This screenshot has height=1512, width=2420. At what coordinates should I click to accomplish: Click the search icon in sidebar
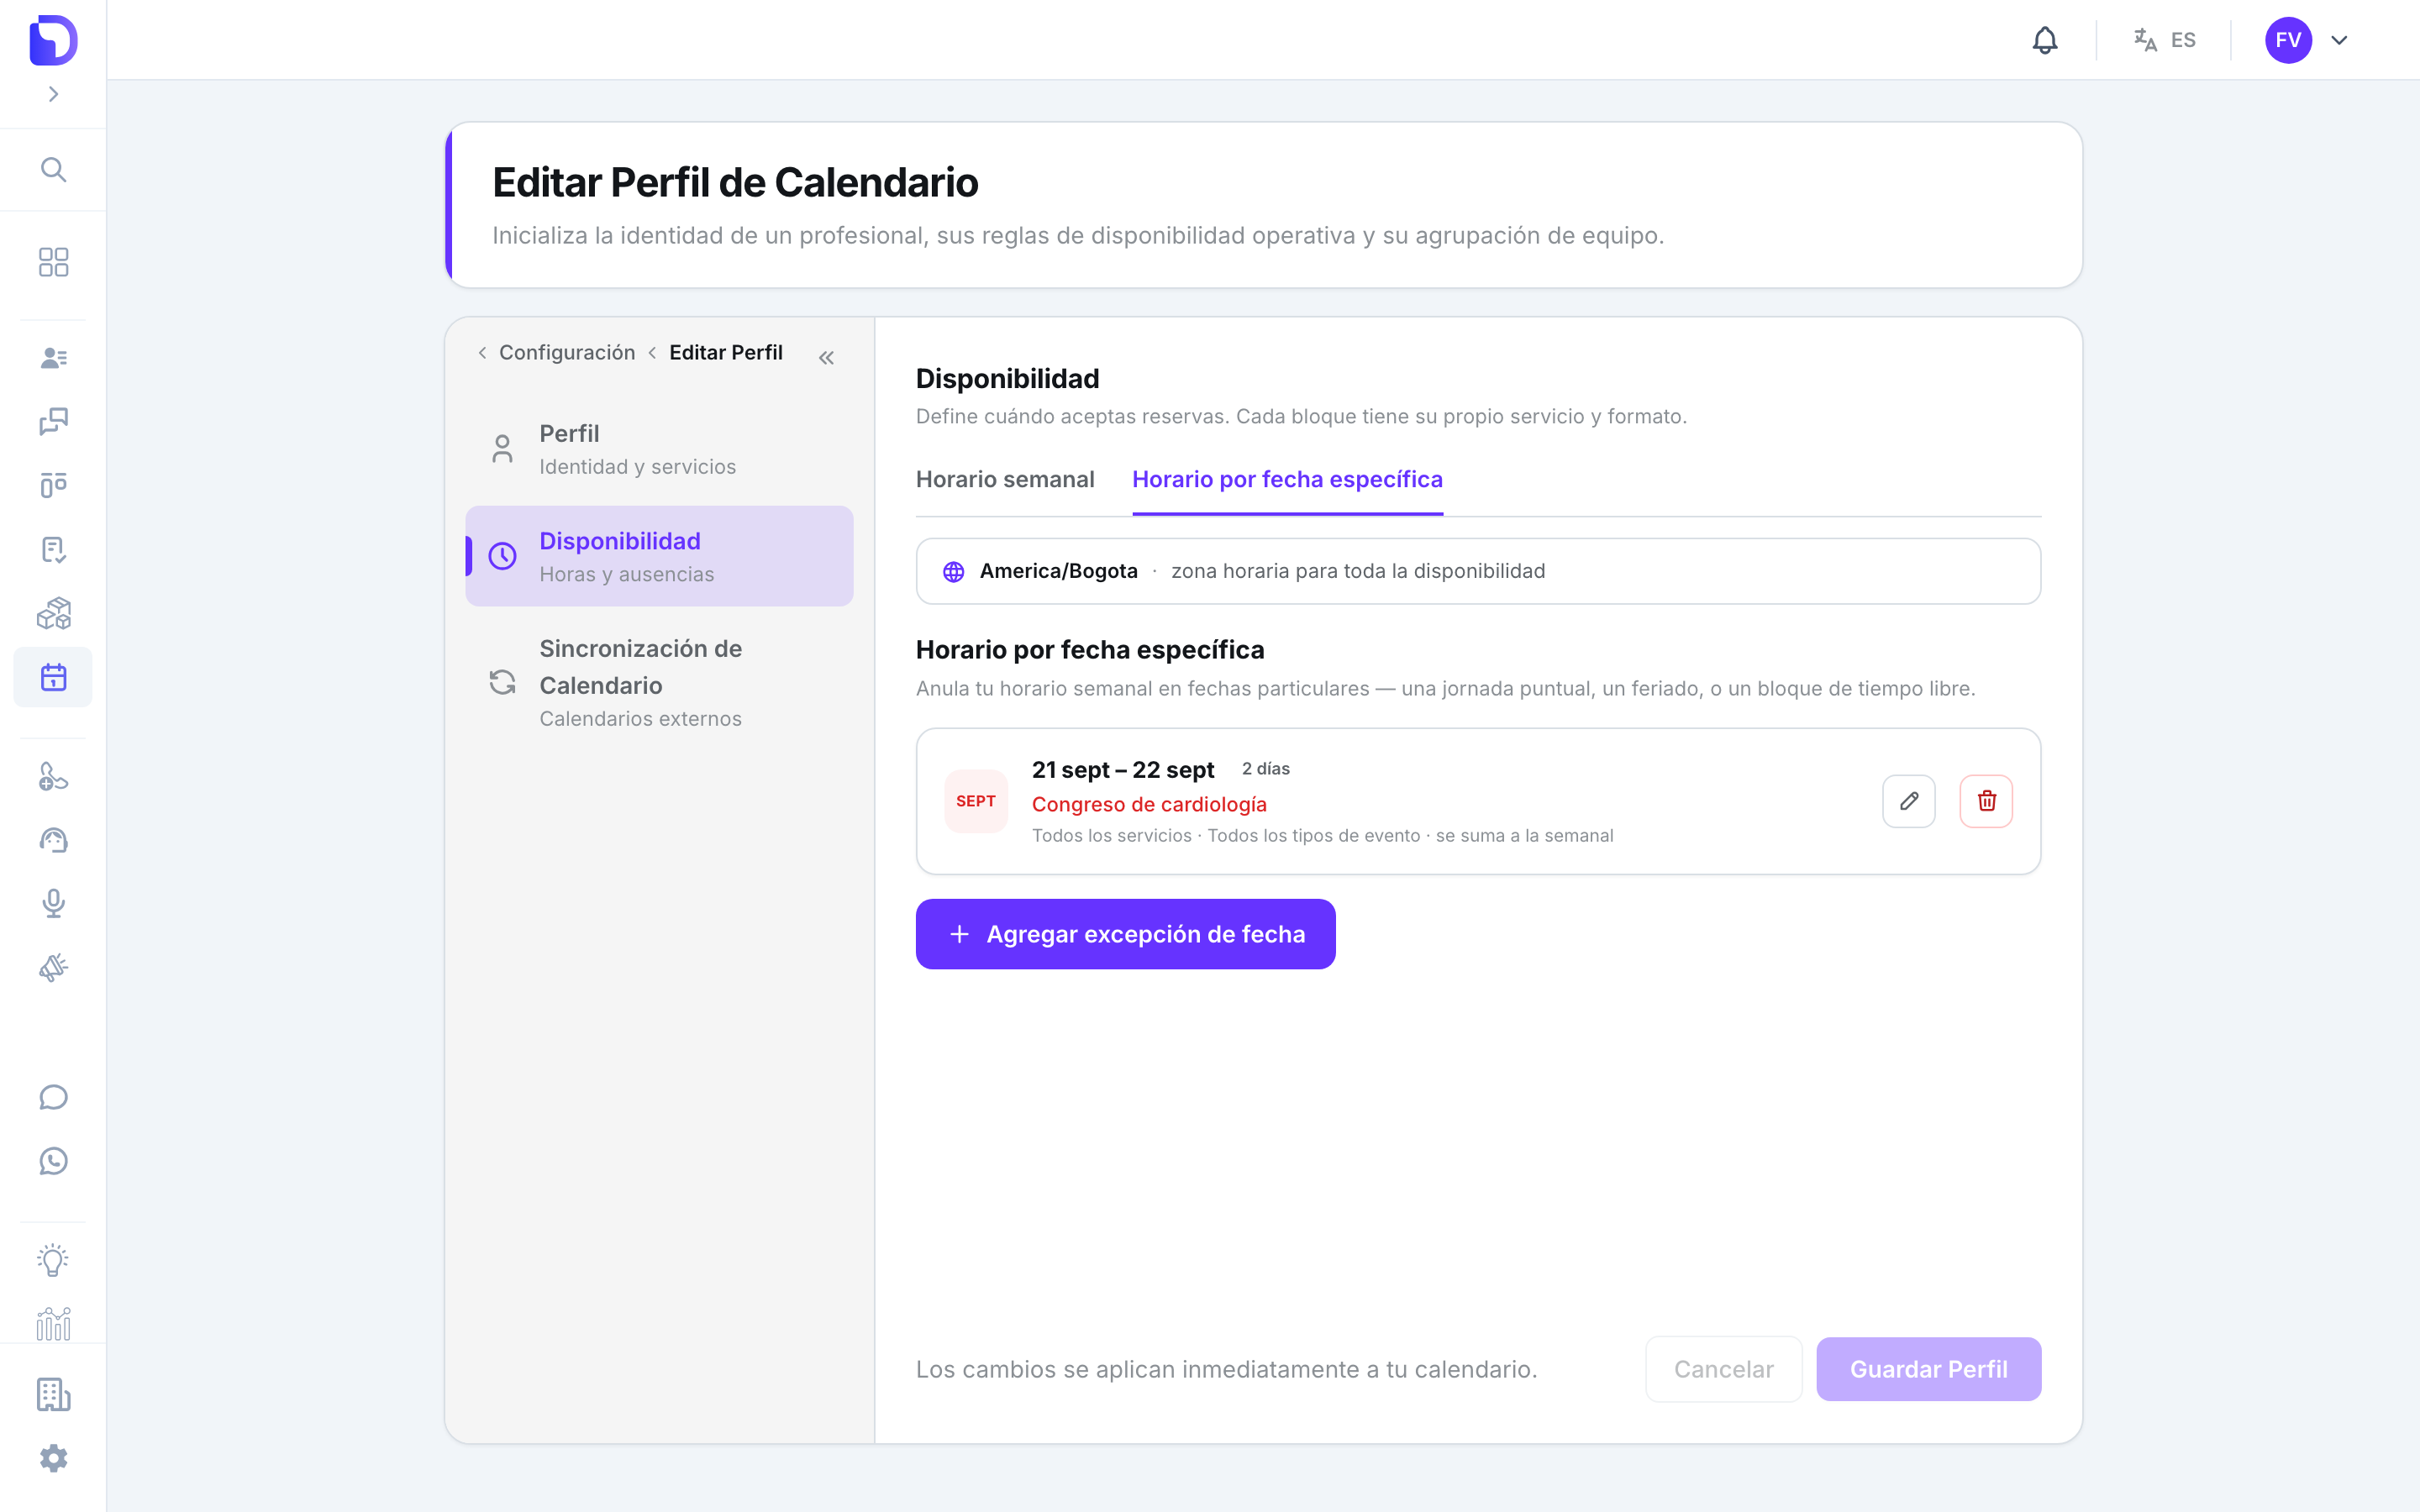tap(53, 169)
